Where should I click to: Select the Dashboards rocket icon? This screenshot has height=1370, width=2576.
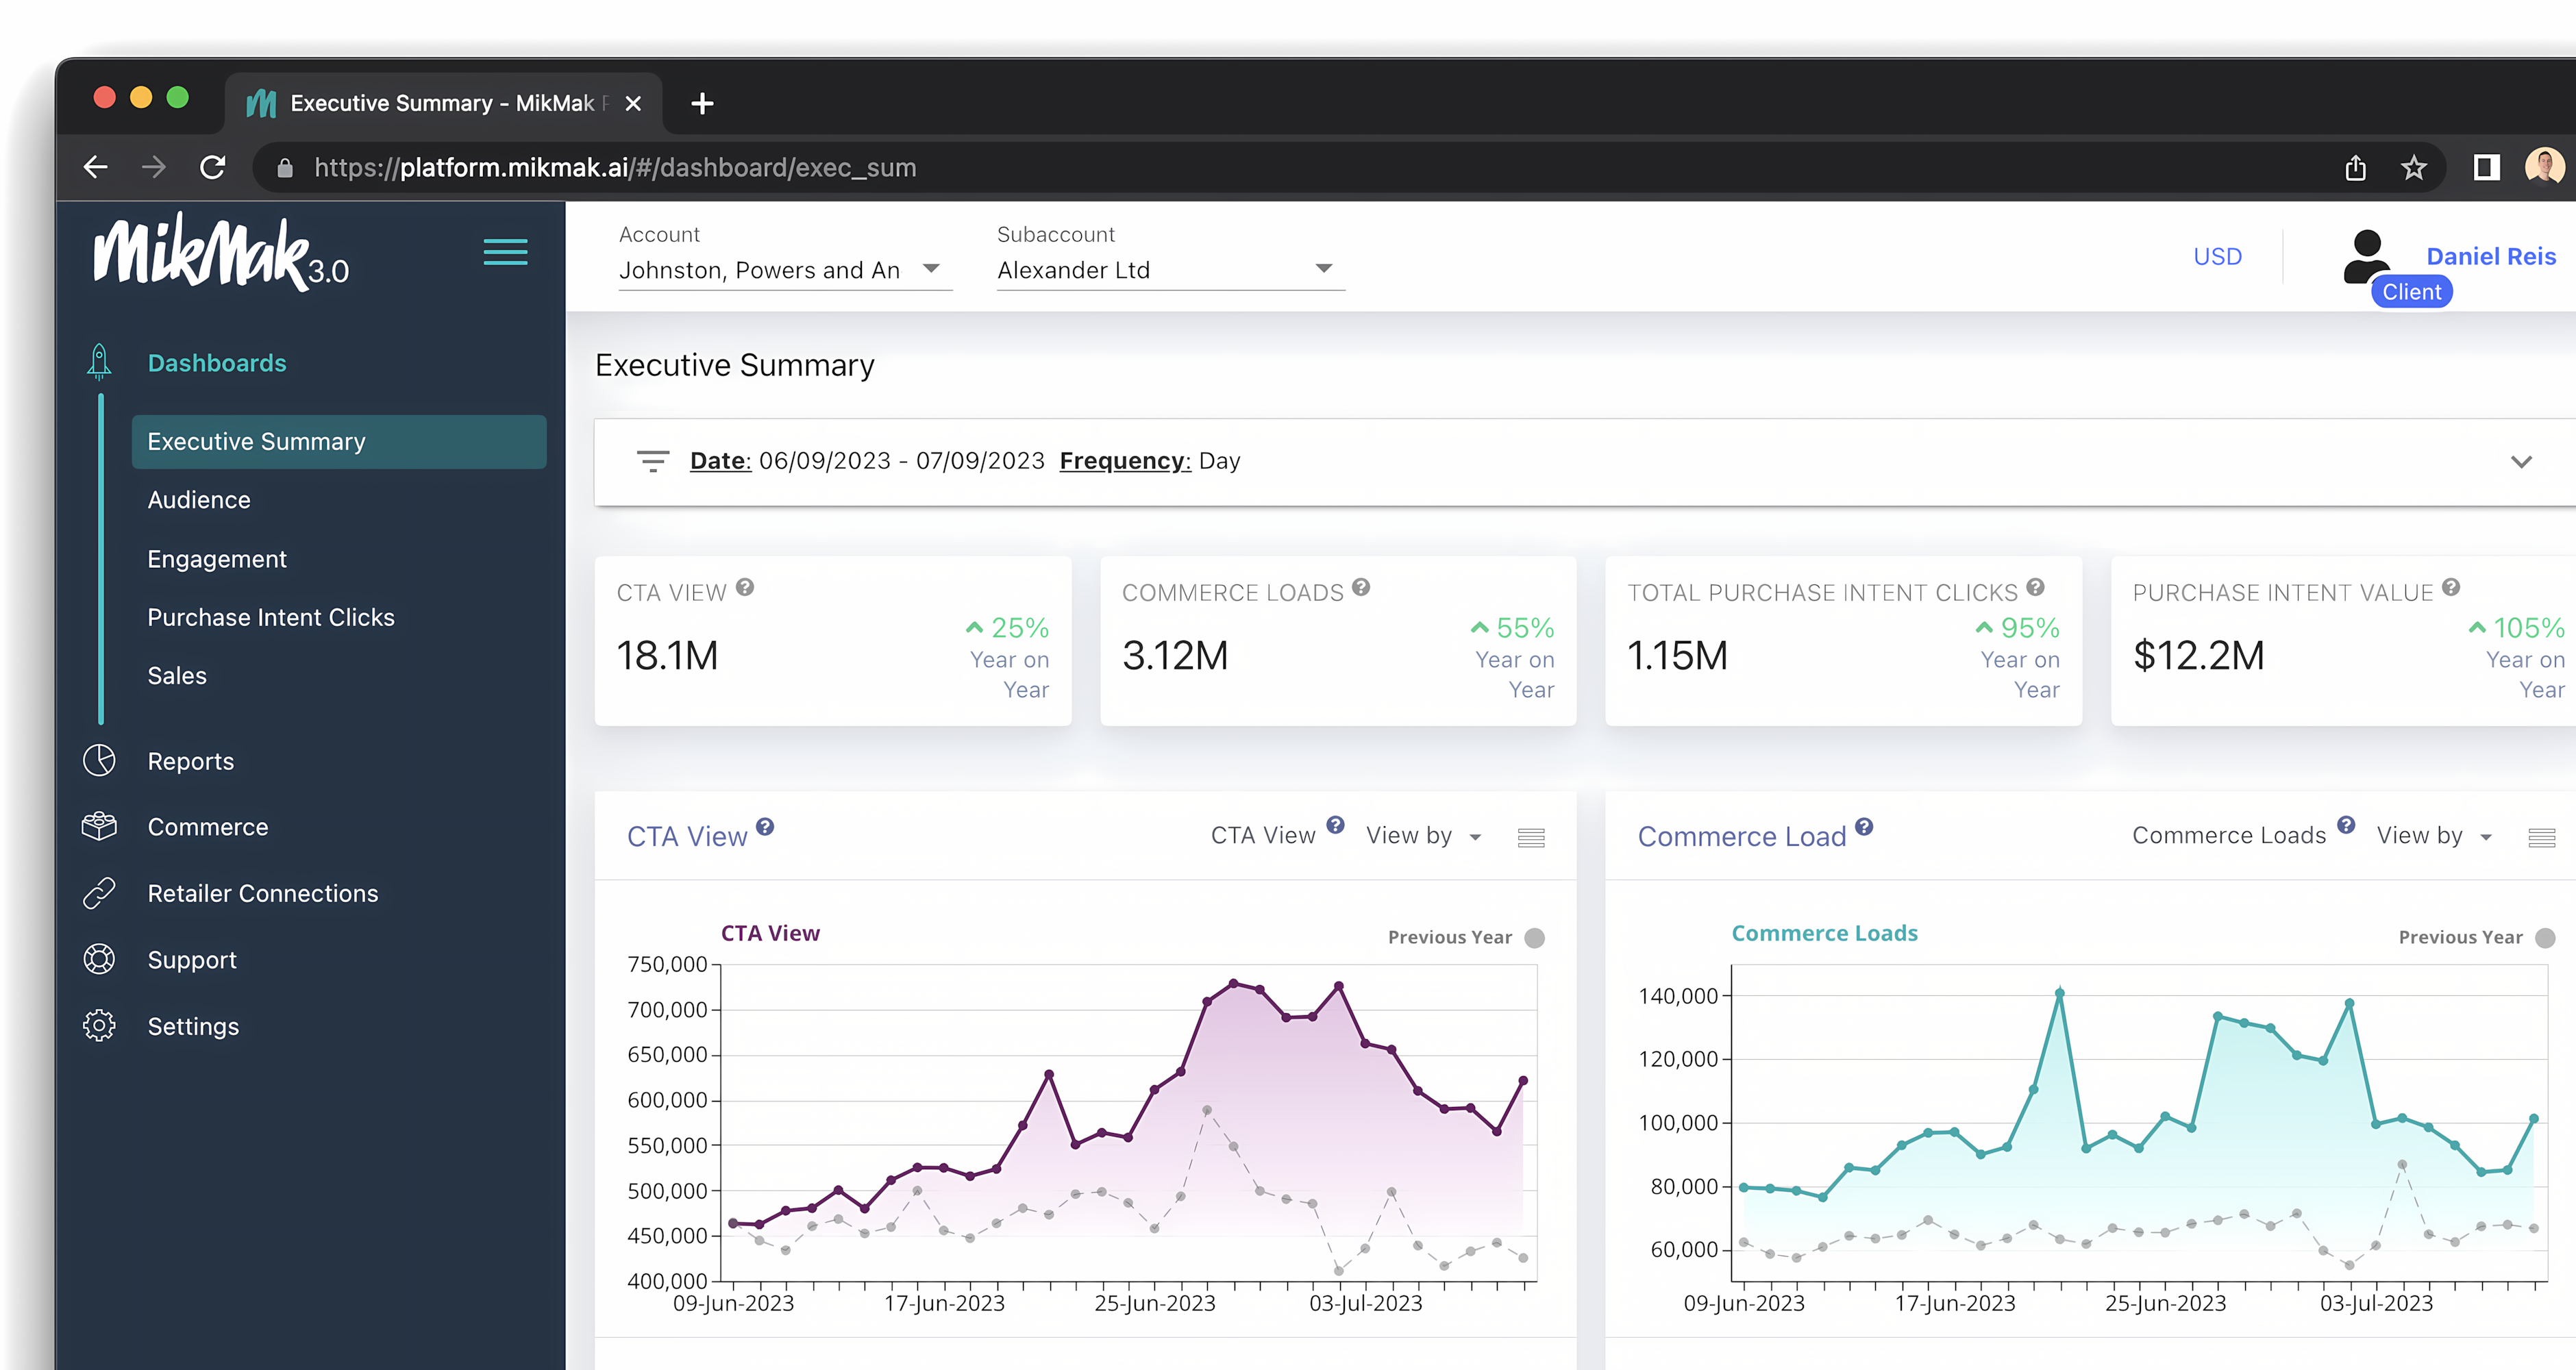pyautogui.click(x=98, y=362)
